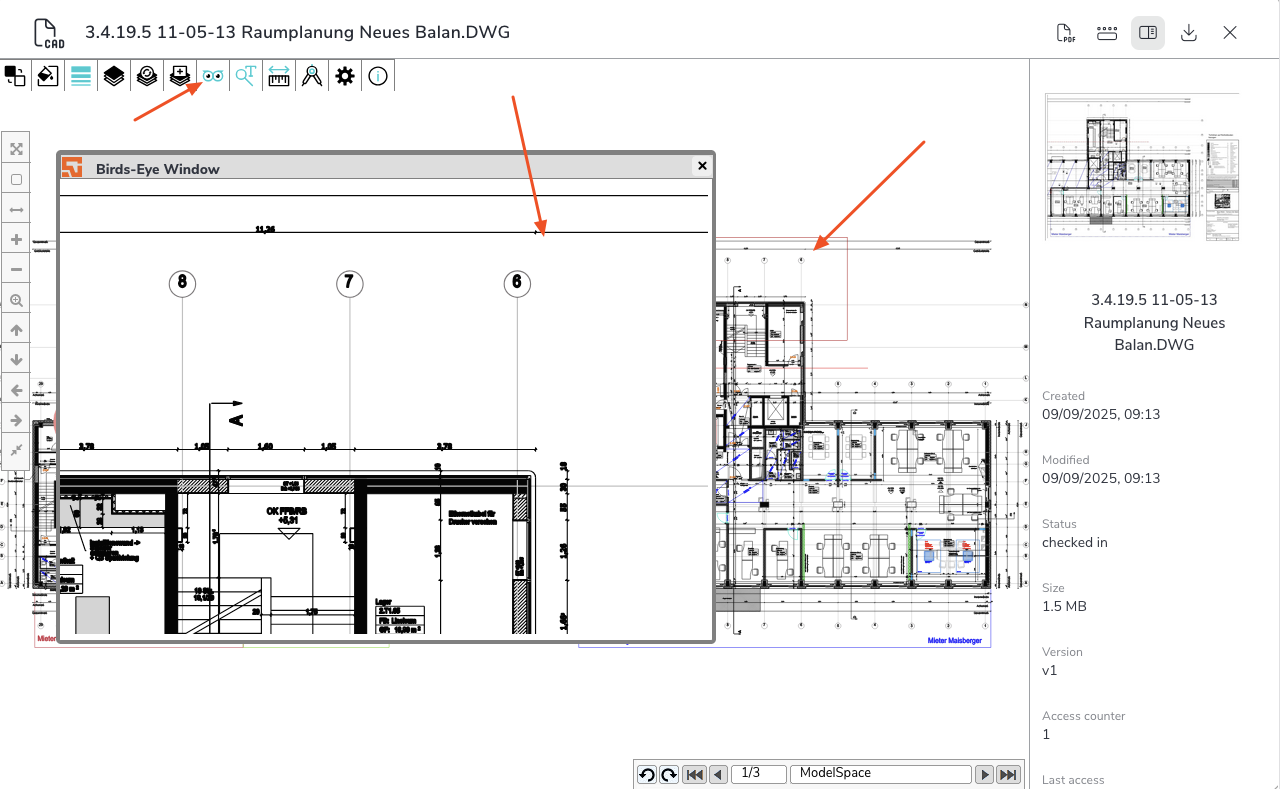Viewport: 1280px width, 789px height.
Task: Toggle the teal horizontal lines icon
Action: click(x=81, y=76)
